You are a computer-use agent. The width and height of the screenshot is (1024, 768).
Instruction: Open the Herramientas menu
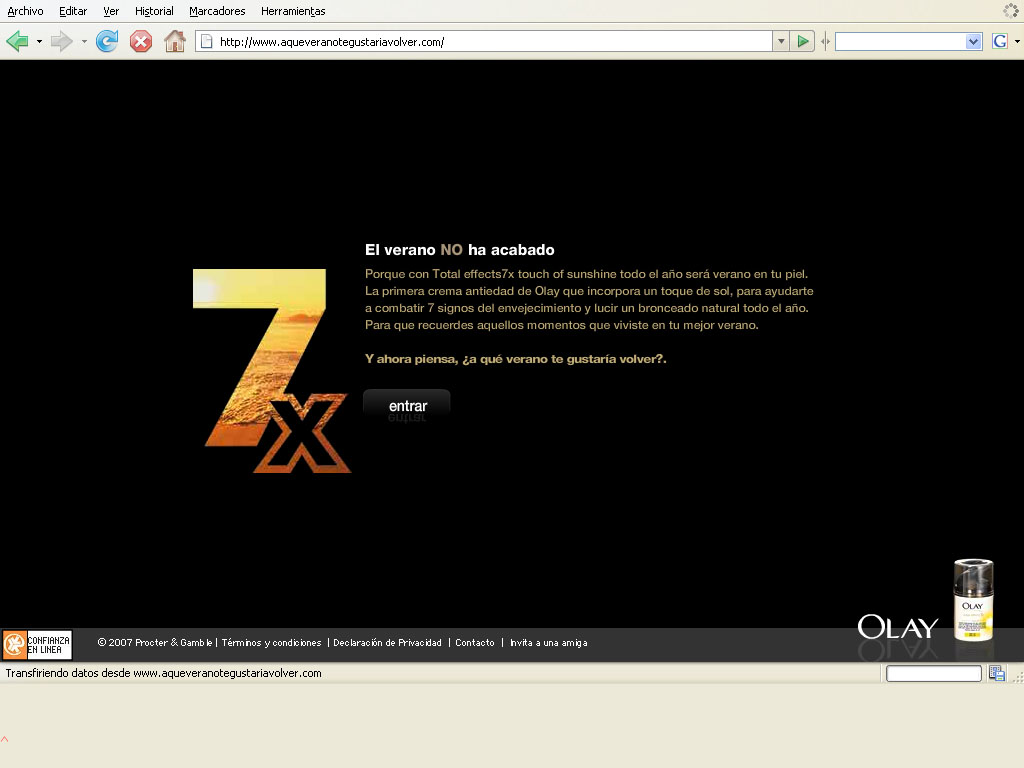point(293,11)
